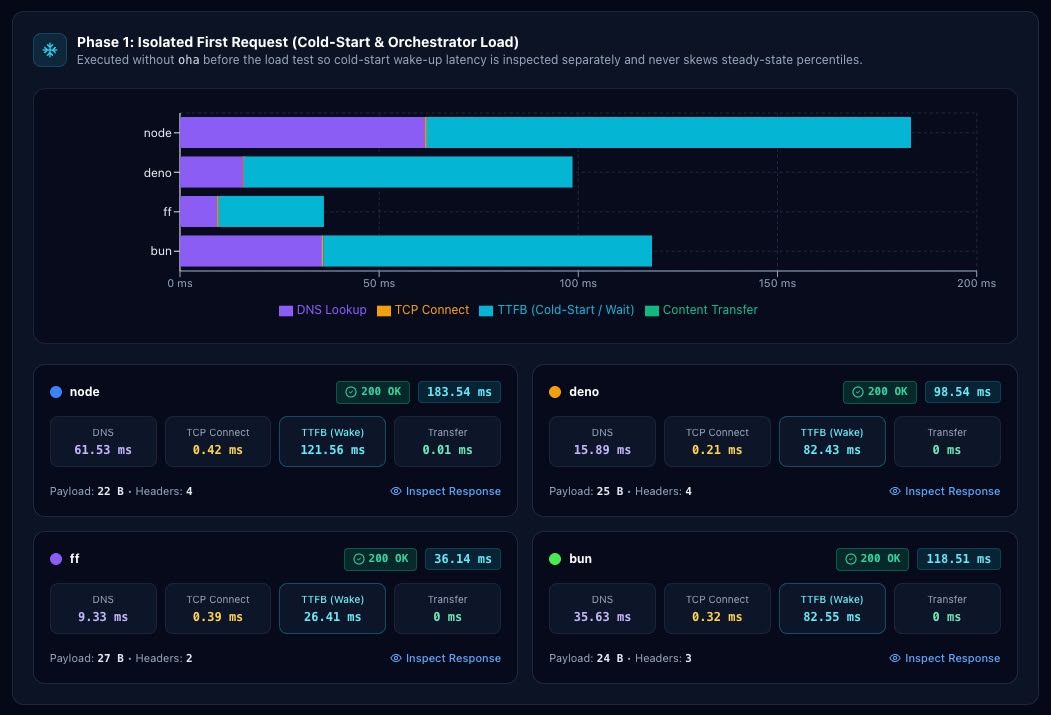
Task: Click node's 183.54 ms total time badge
Action: (459, 392)
